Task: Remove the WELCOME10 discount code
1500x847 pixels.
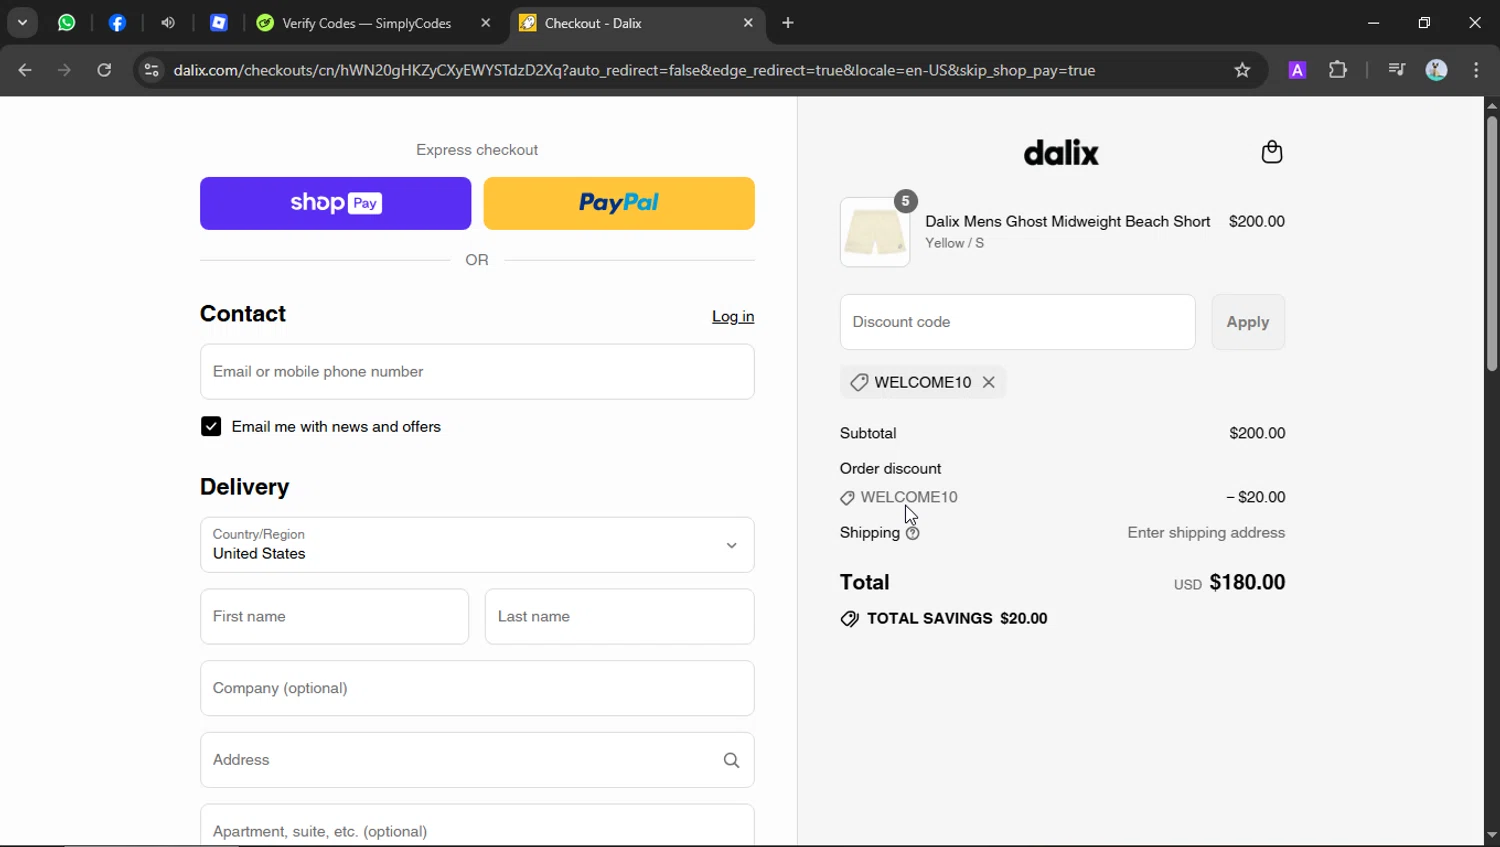Action: [x=988, y=382]
